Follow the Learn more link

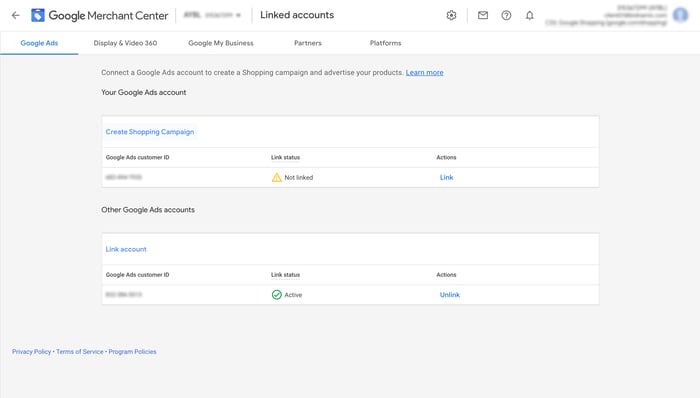[x=424, y=72]
